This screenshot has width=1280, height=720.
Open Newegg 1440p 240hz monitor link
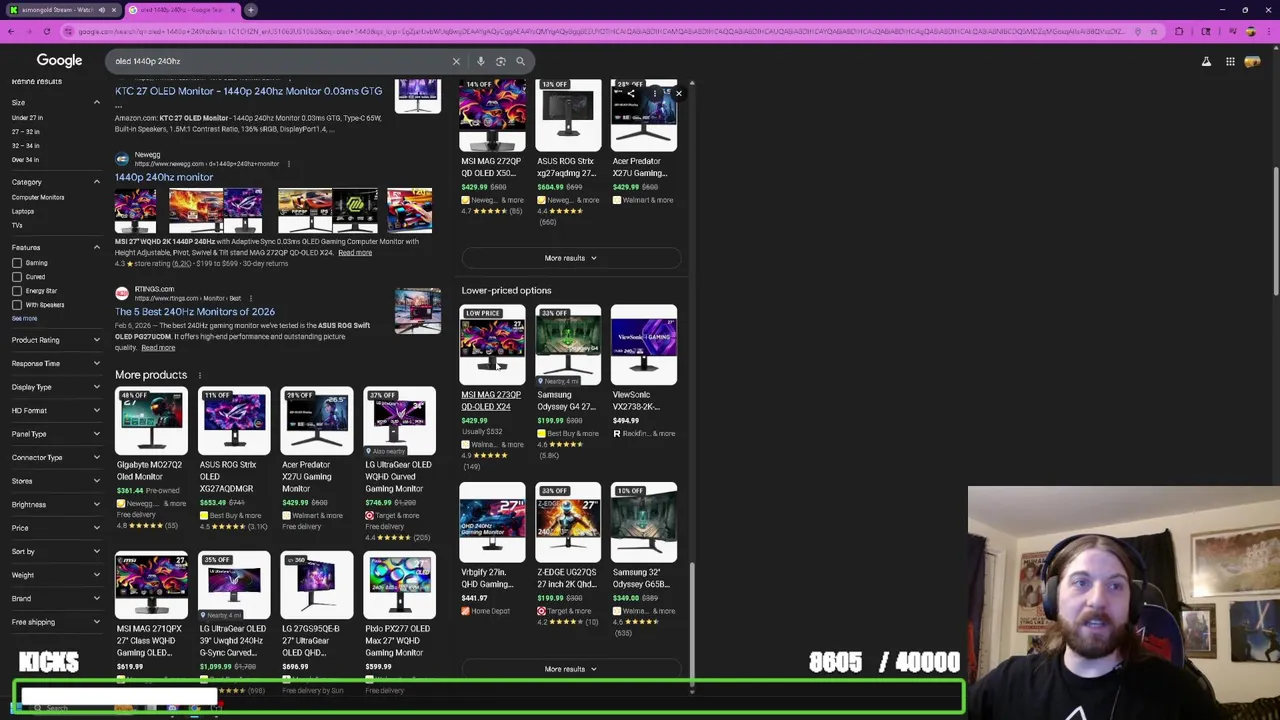coord(164,177)
